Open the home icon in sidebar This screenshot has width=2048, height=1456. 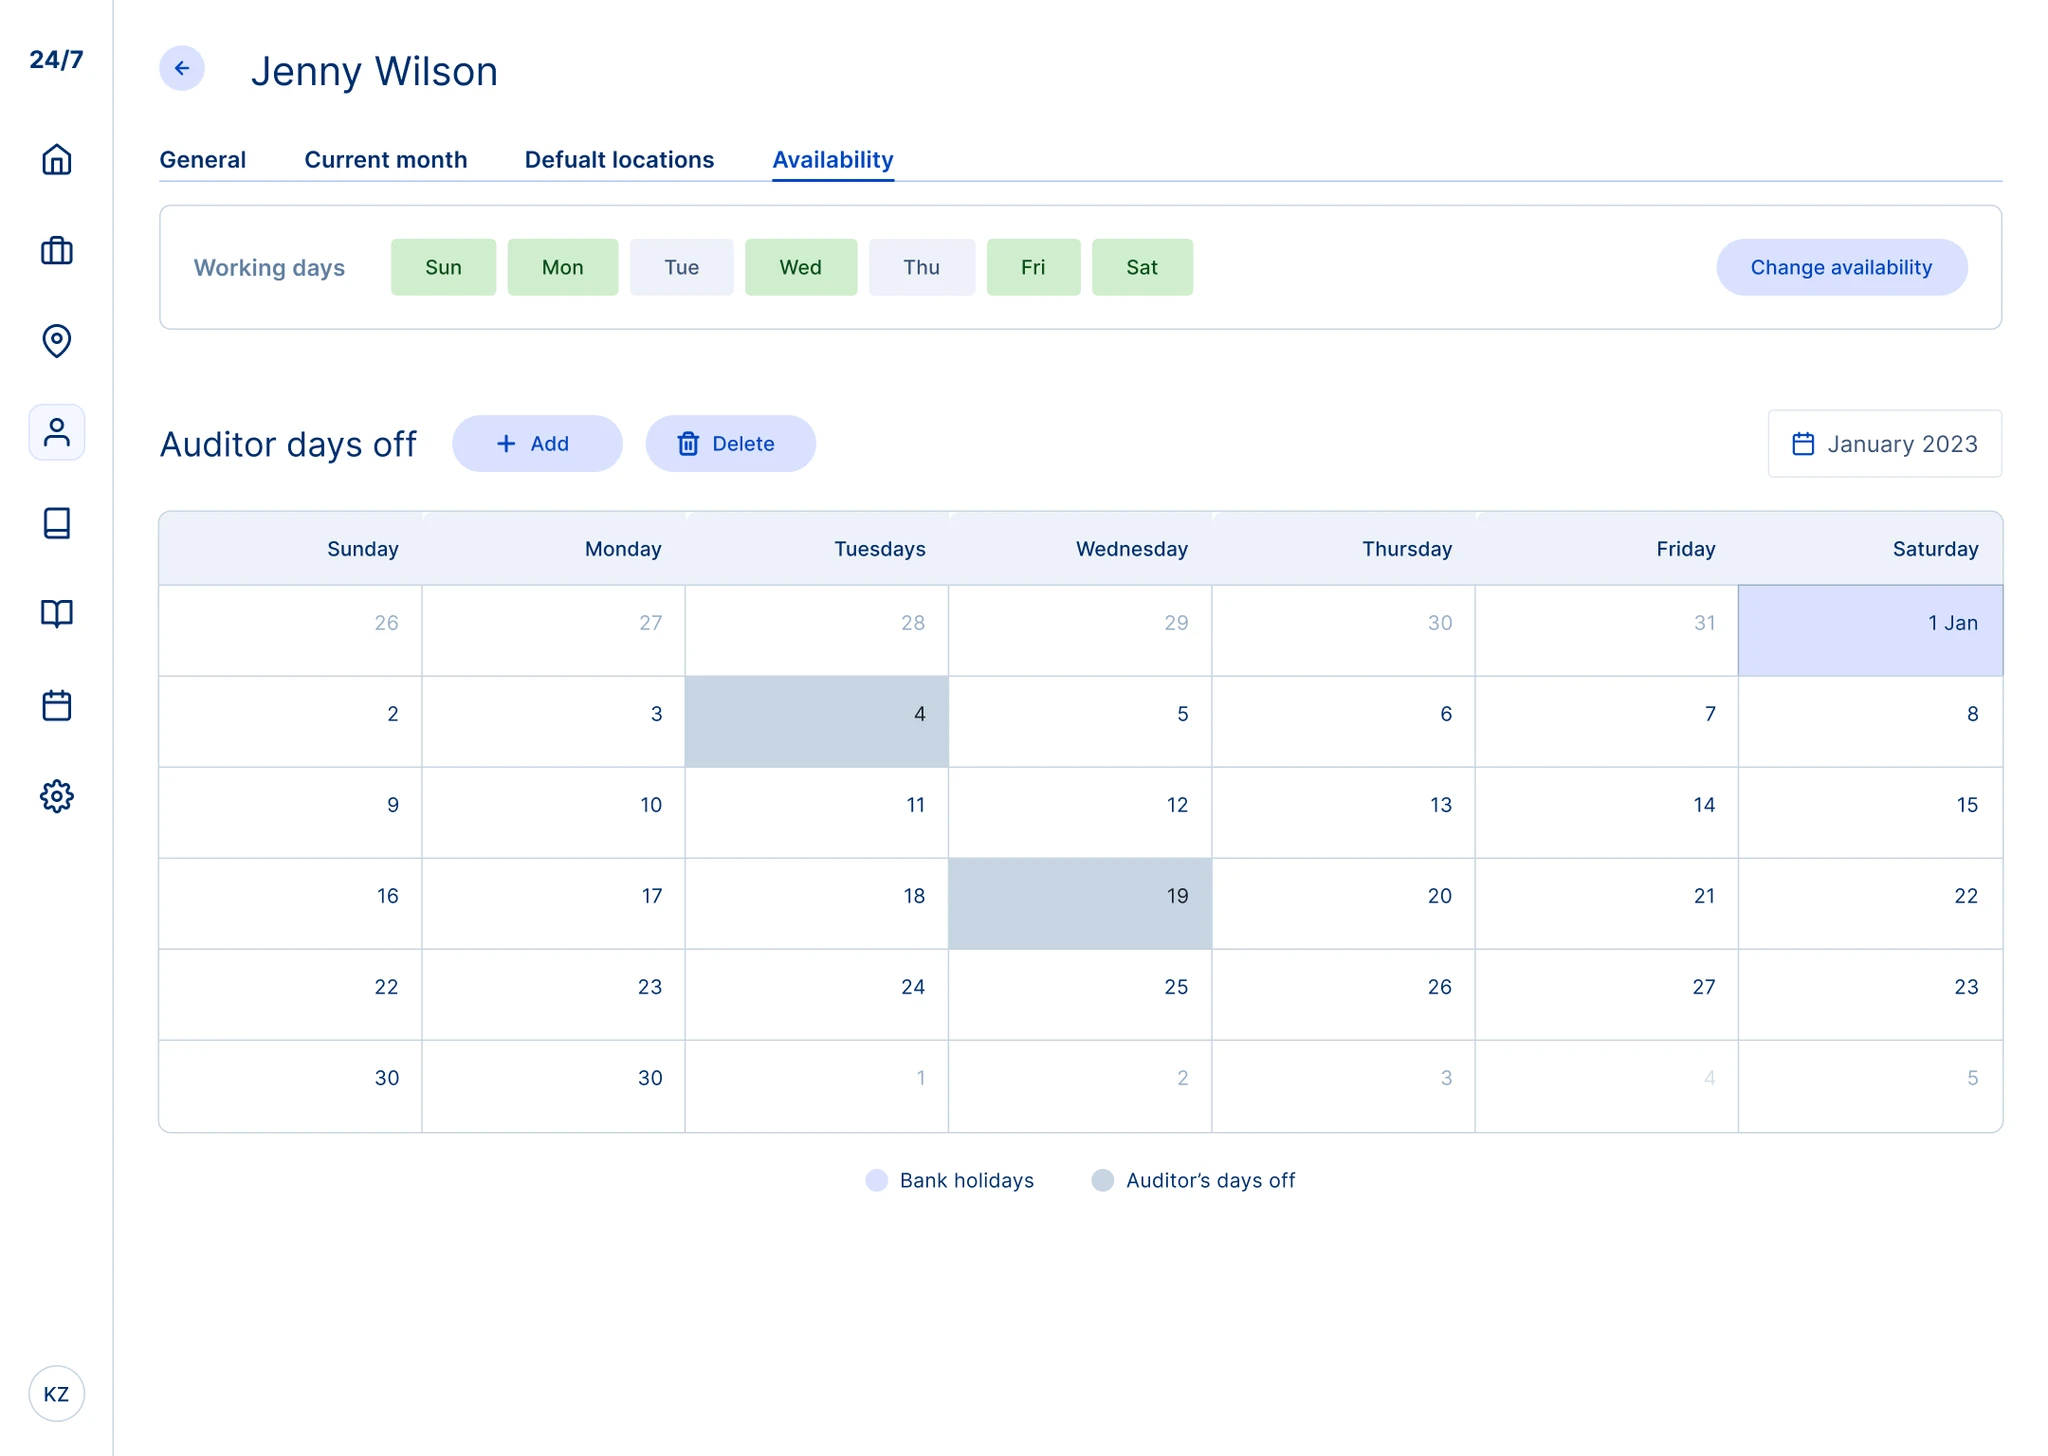(57, 159)
